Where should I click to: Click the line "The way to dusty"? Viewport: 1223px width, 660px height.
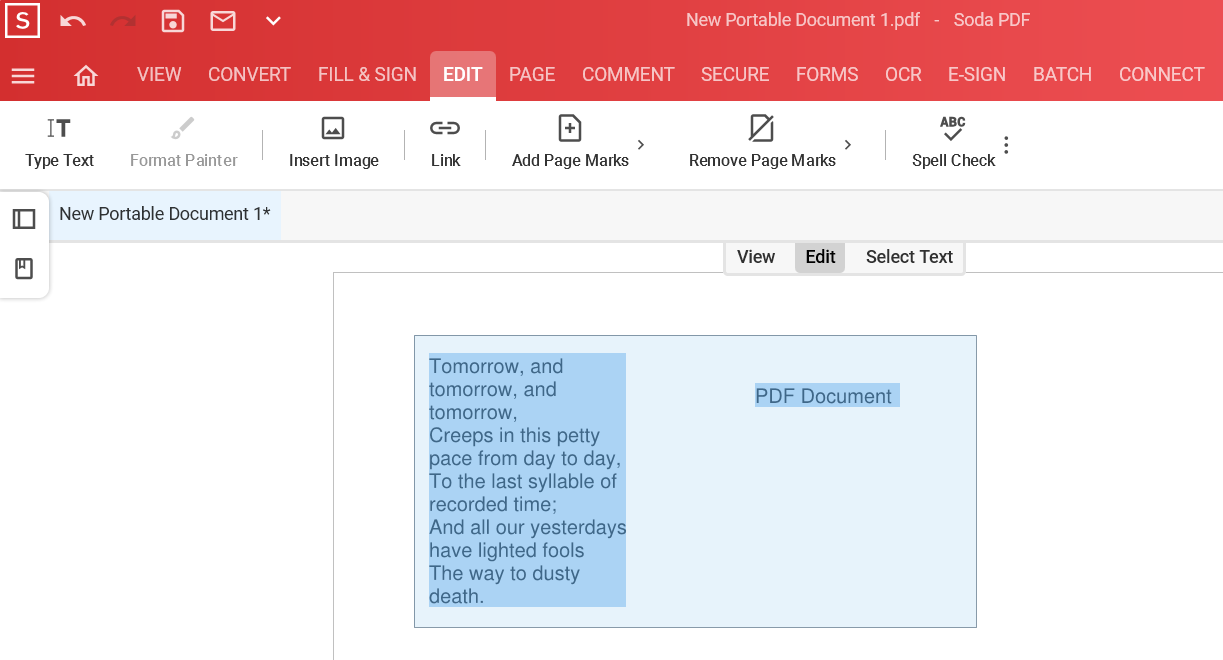tap(504, 574)
